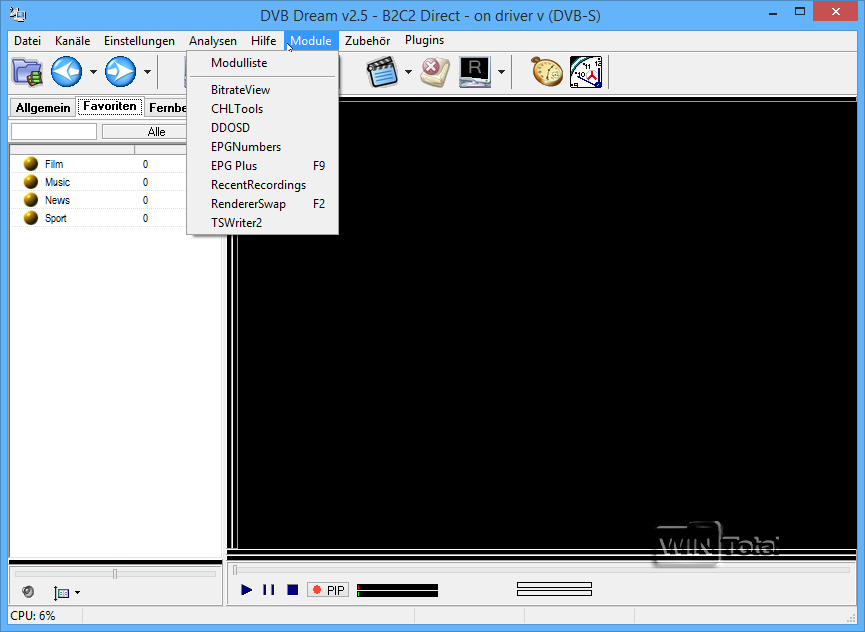865x632 pixels.
Task: Click the F9 shortcut label for EPG Plus
Action: pos(319,166)
